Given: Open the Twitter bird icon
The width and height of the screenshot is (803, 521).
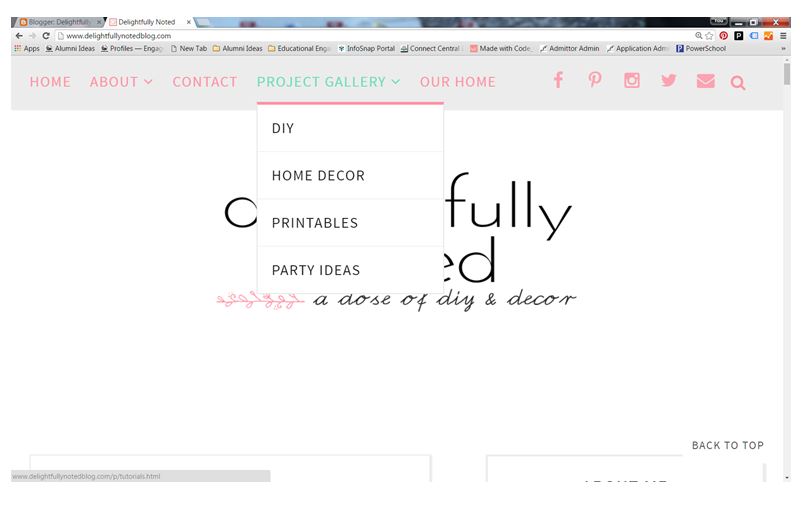Looking at the screenshot, I should click(668, 80).
